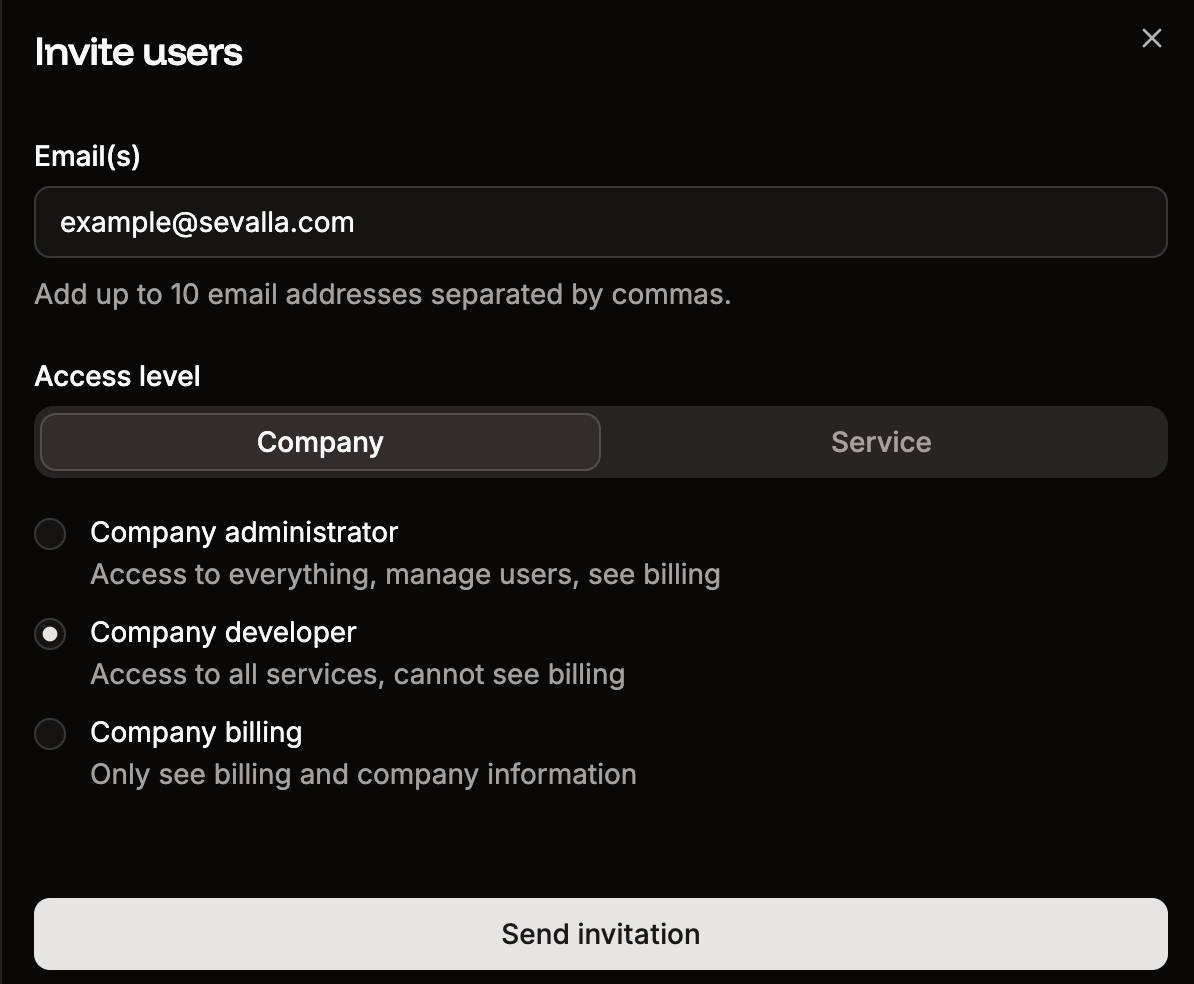Choose the Company developer access level

[x=50, y=634]
